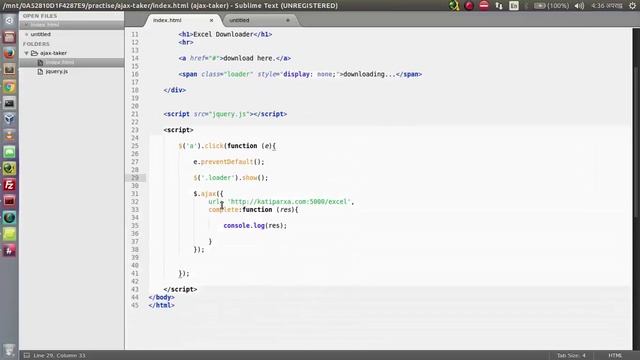Click the Line 29, Column 33 status text
640x360 pixels.
59,356
